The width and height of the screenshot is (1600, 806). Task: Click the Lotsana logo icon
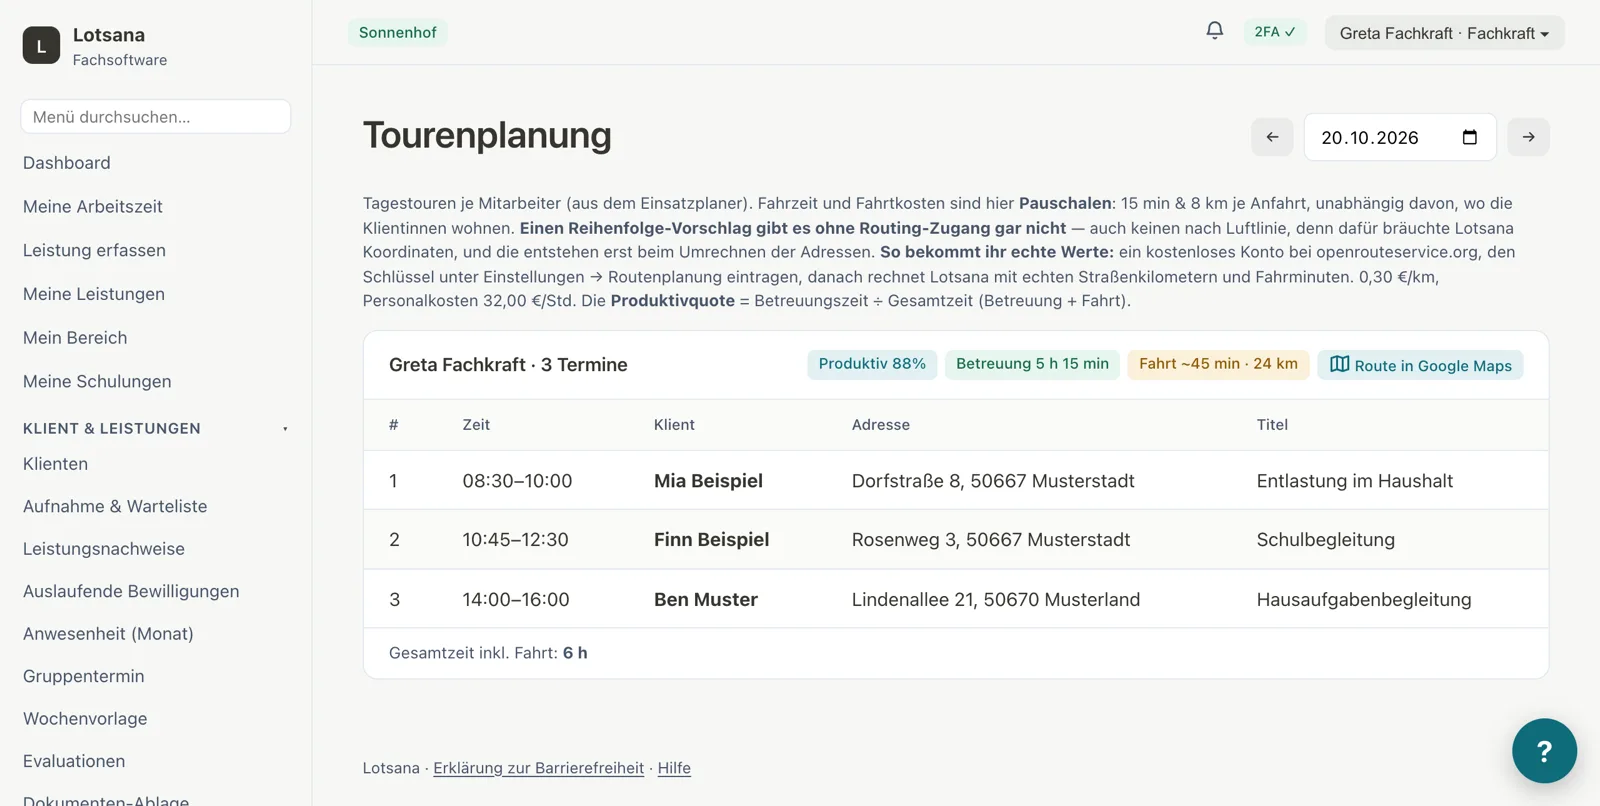pyautogui.click(x=41, y=46)
